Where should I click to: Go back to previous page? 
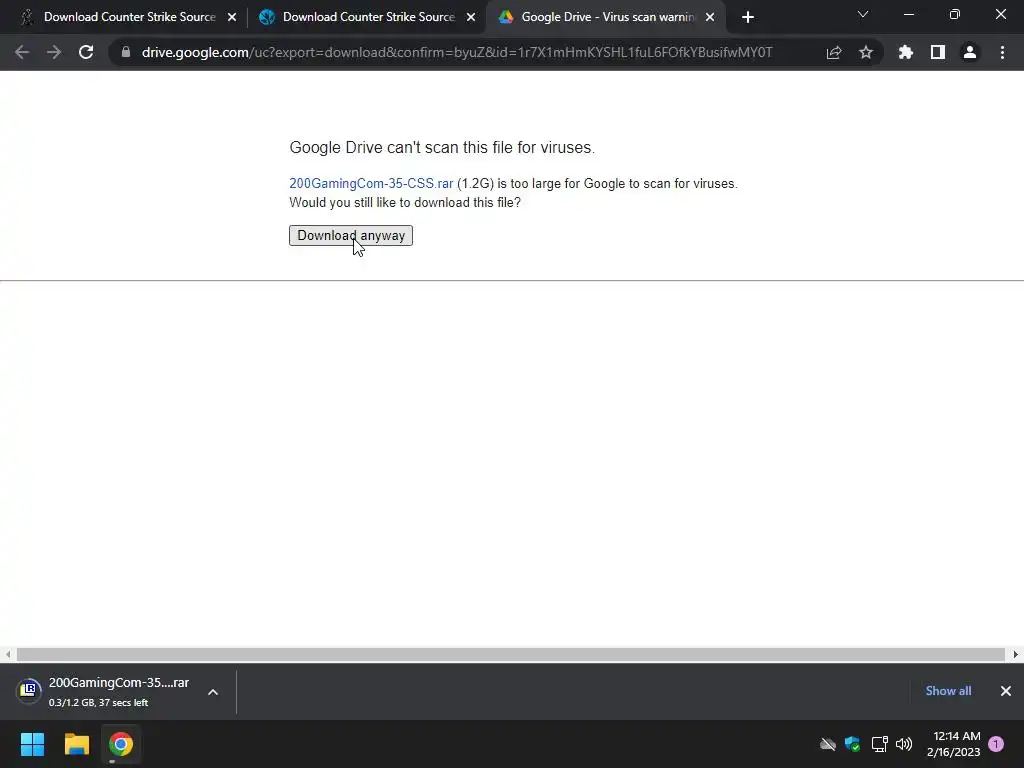tap(22, 52)
